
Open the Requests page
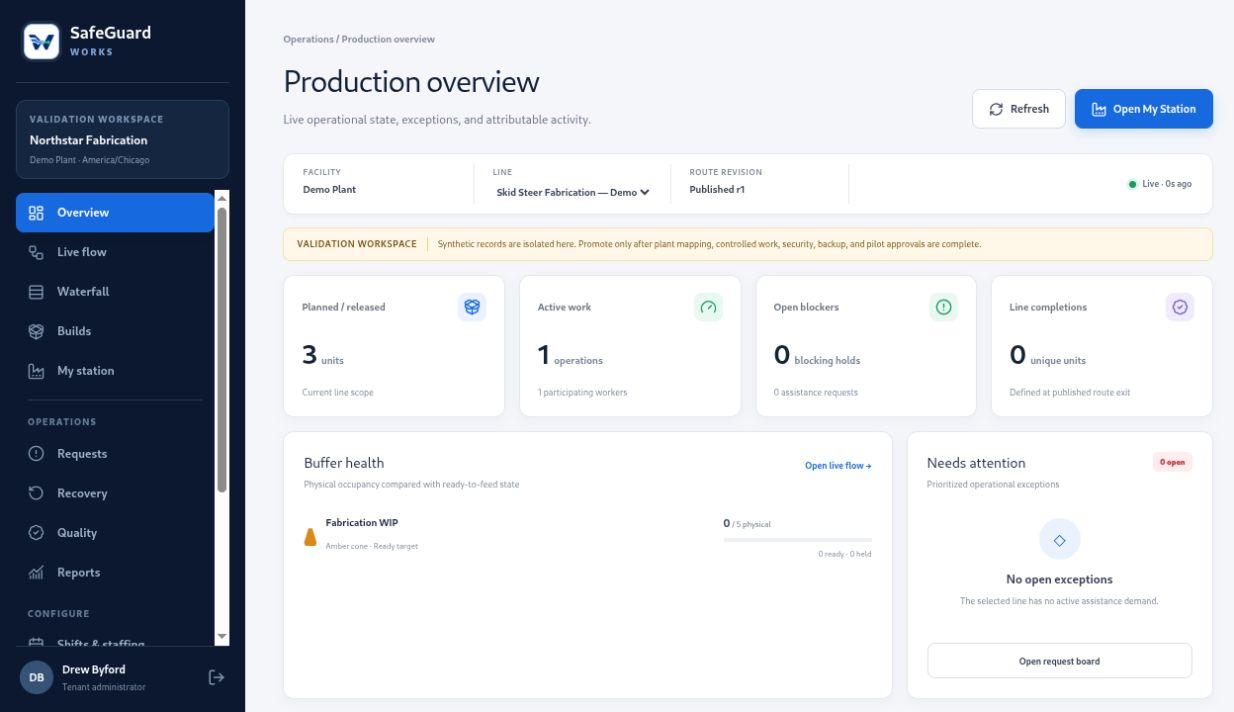[x=115, y=454]
